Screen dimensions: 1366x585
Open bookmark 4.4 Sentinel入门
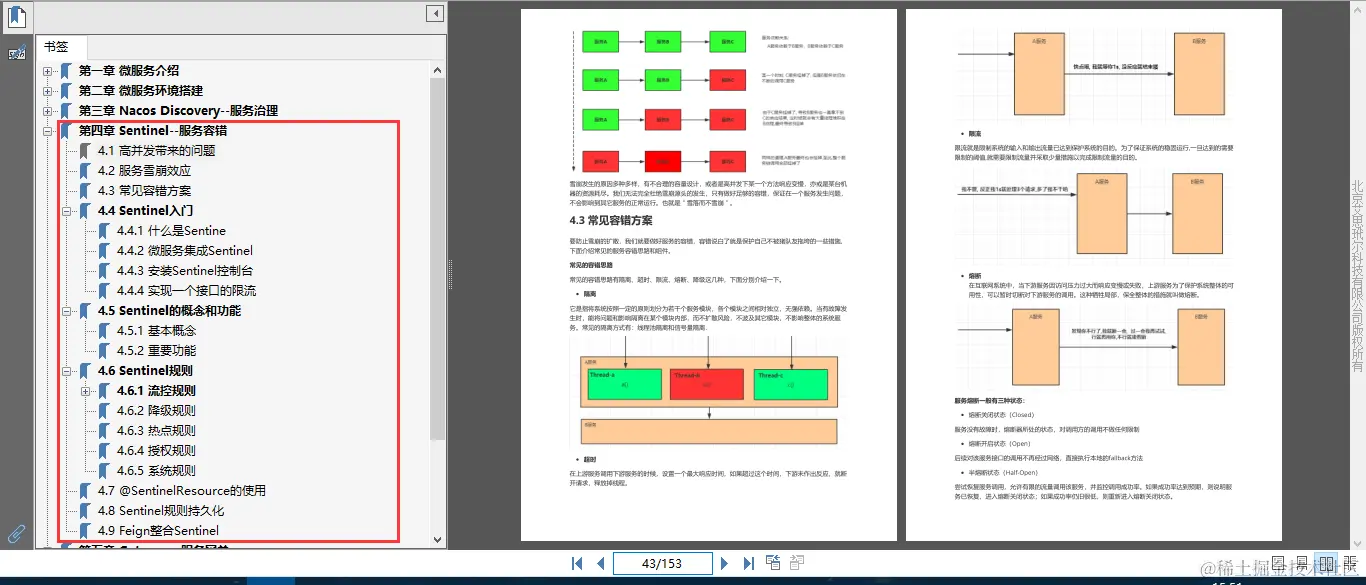(x=145, y=211)
